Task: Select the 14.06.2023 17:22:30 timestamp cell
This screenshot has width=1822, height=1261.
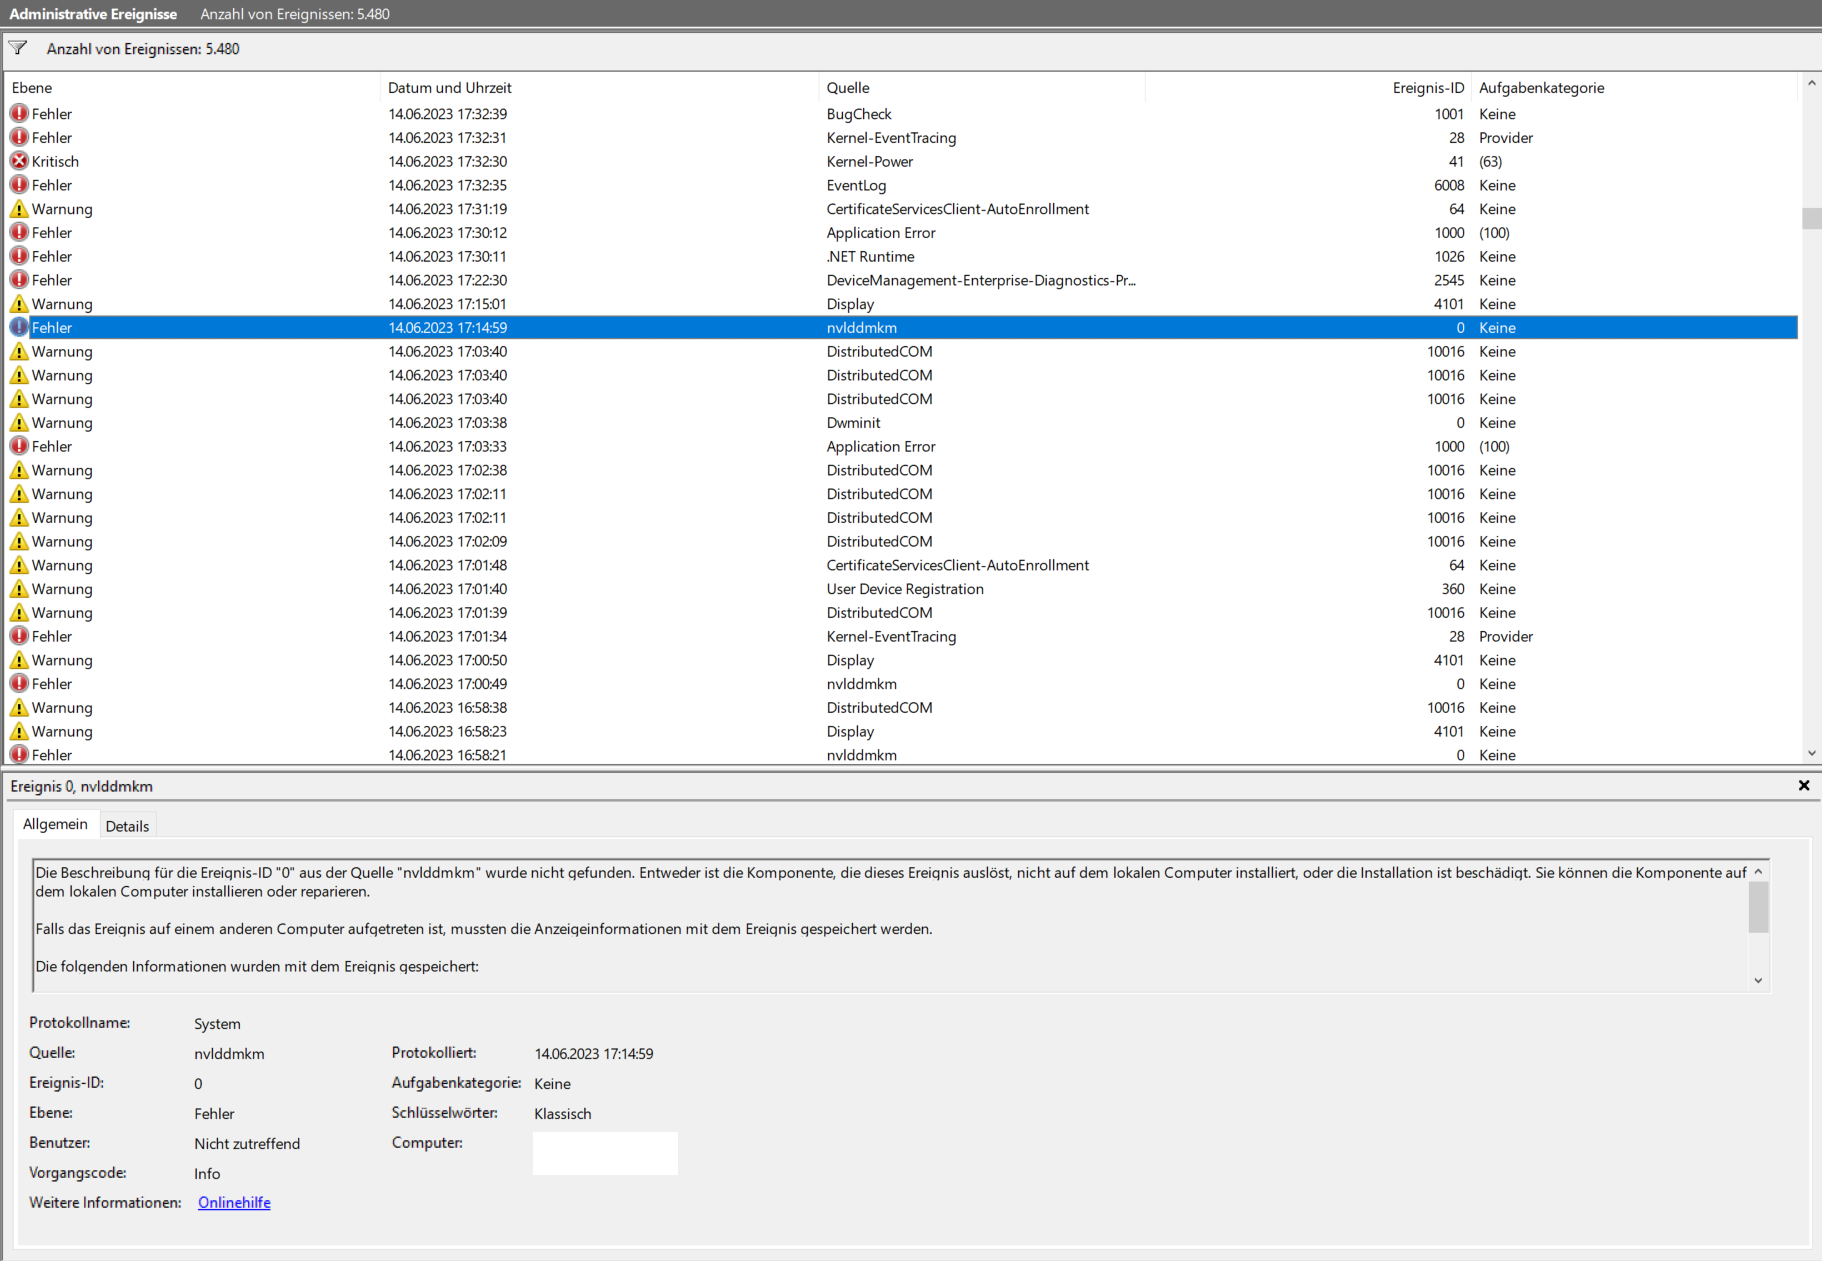Action: click(448, 280)
